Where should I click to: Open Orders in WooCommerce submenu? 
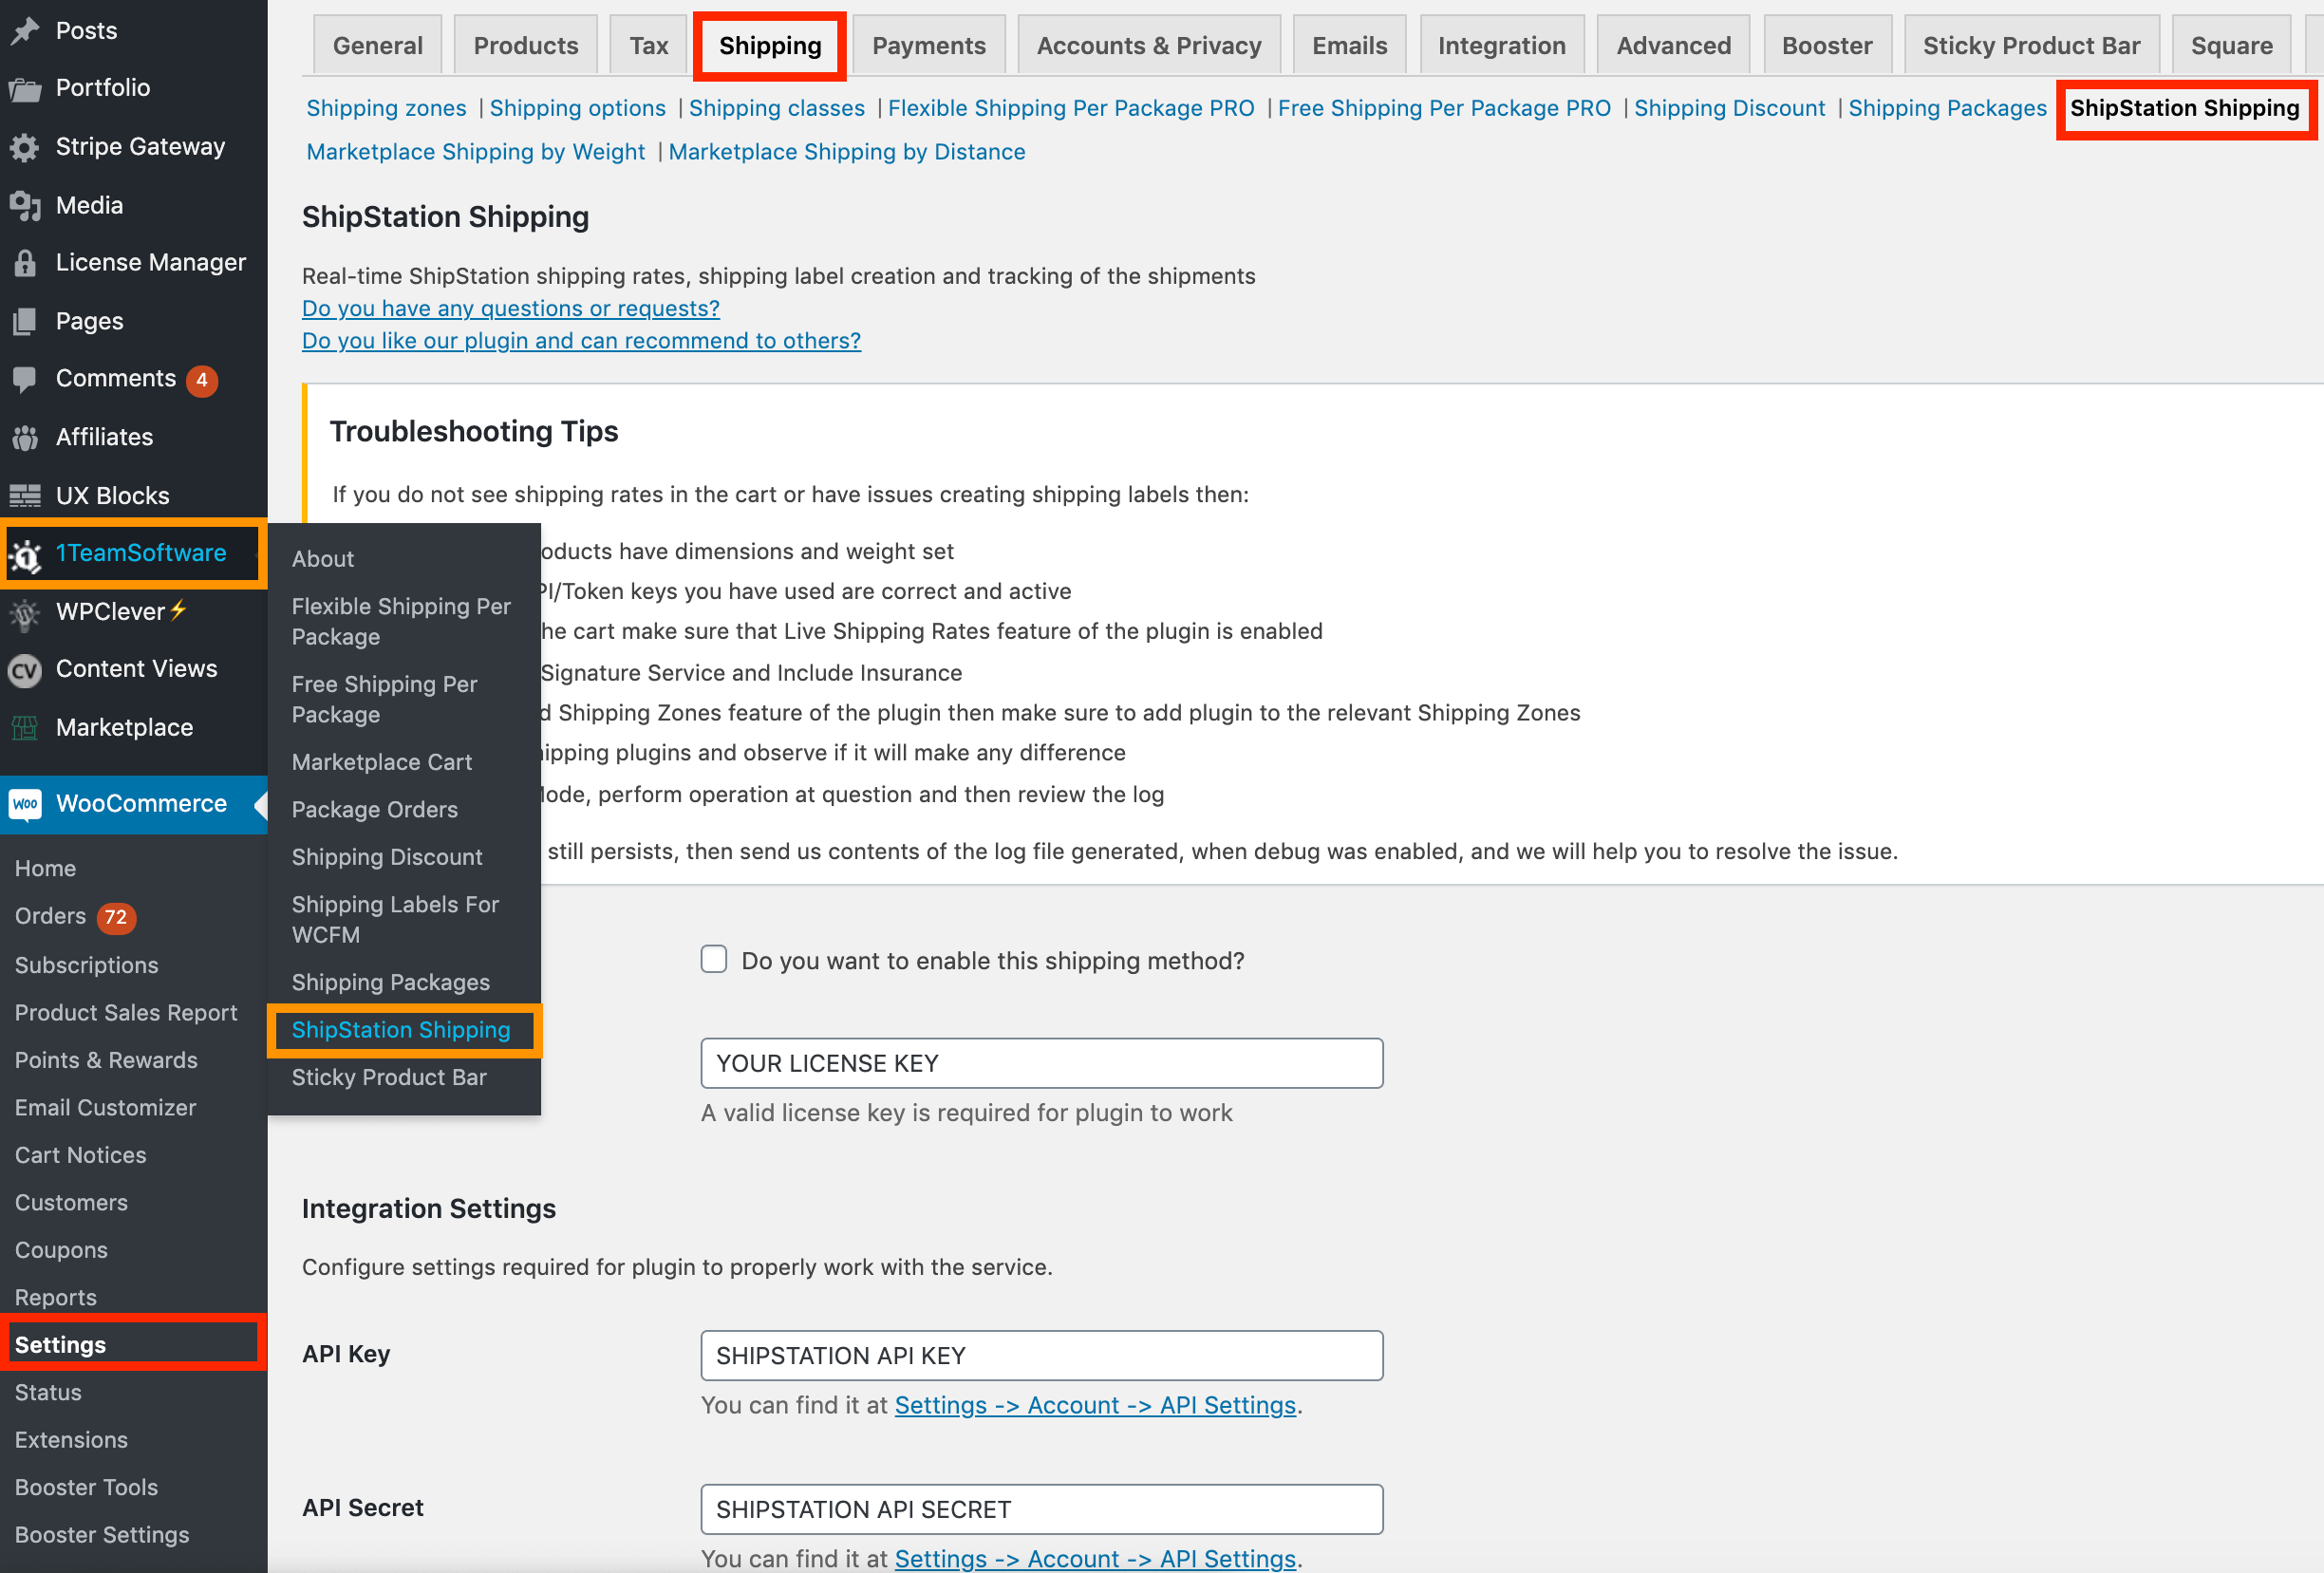pyautogui.click(x=50, y=916)
